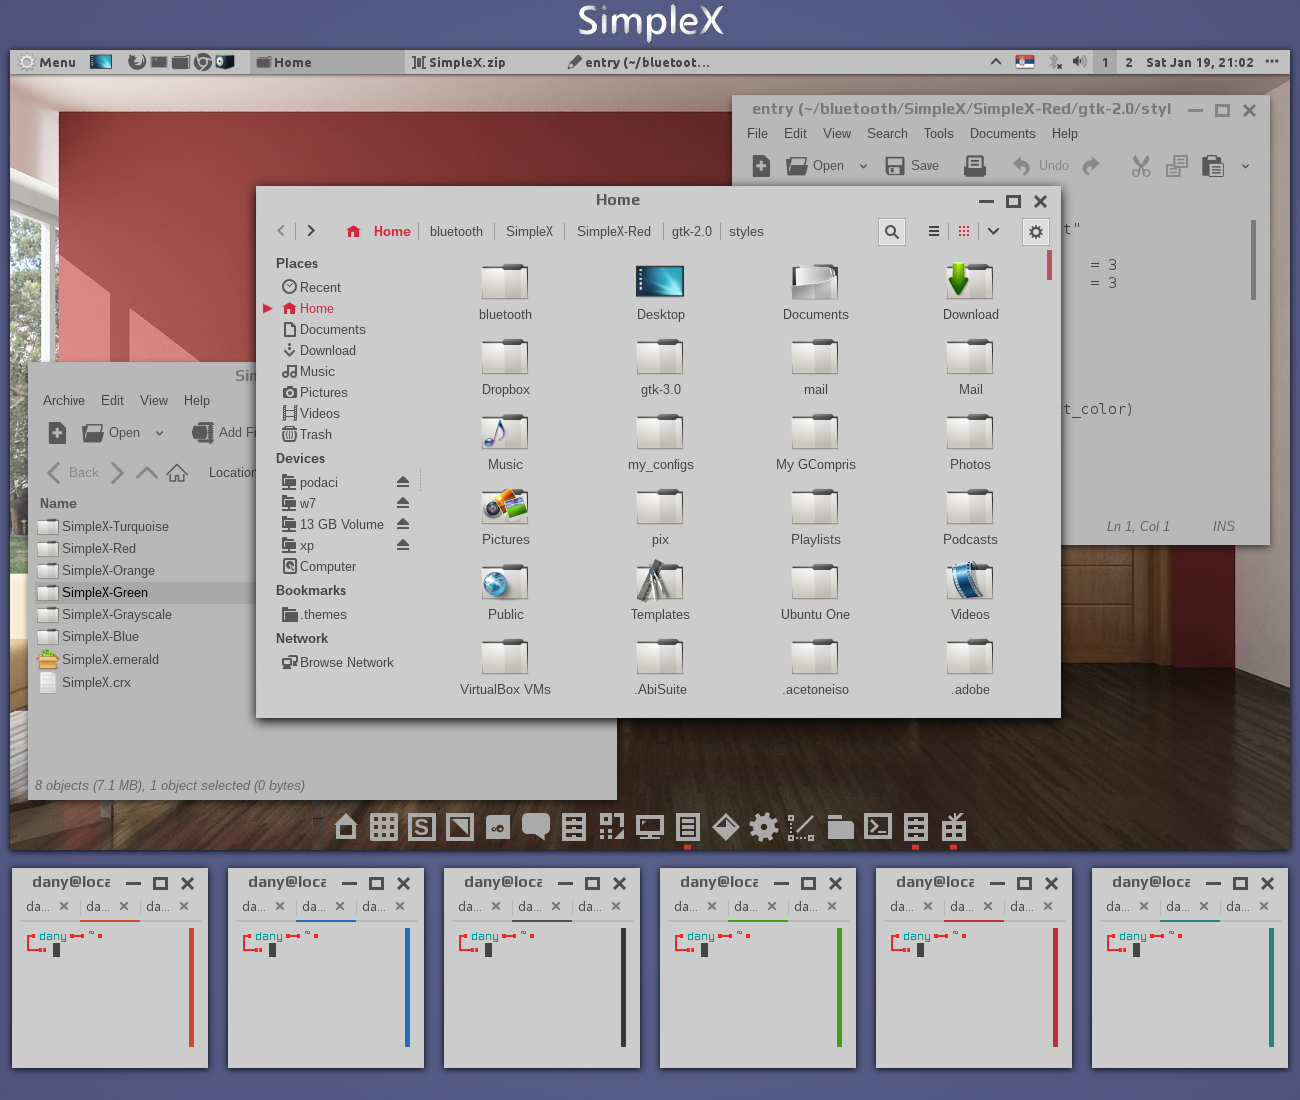Click the file manager vertical scrollbar
1300x1100 pixels.
coord(1049,265)
